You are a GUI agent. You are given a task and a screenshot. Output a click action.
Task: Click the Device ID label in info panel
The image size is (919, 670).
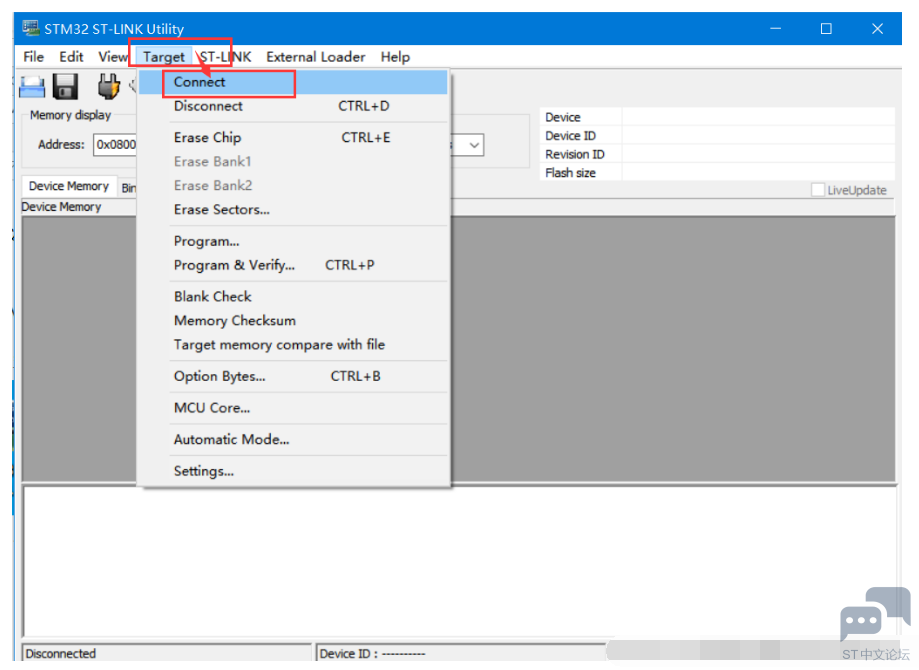[570, 135]
